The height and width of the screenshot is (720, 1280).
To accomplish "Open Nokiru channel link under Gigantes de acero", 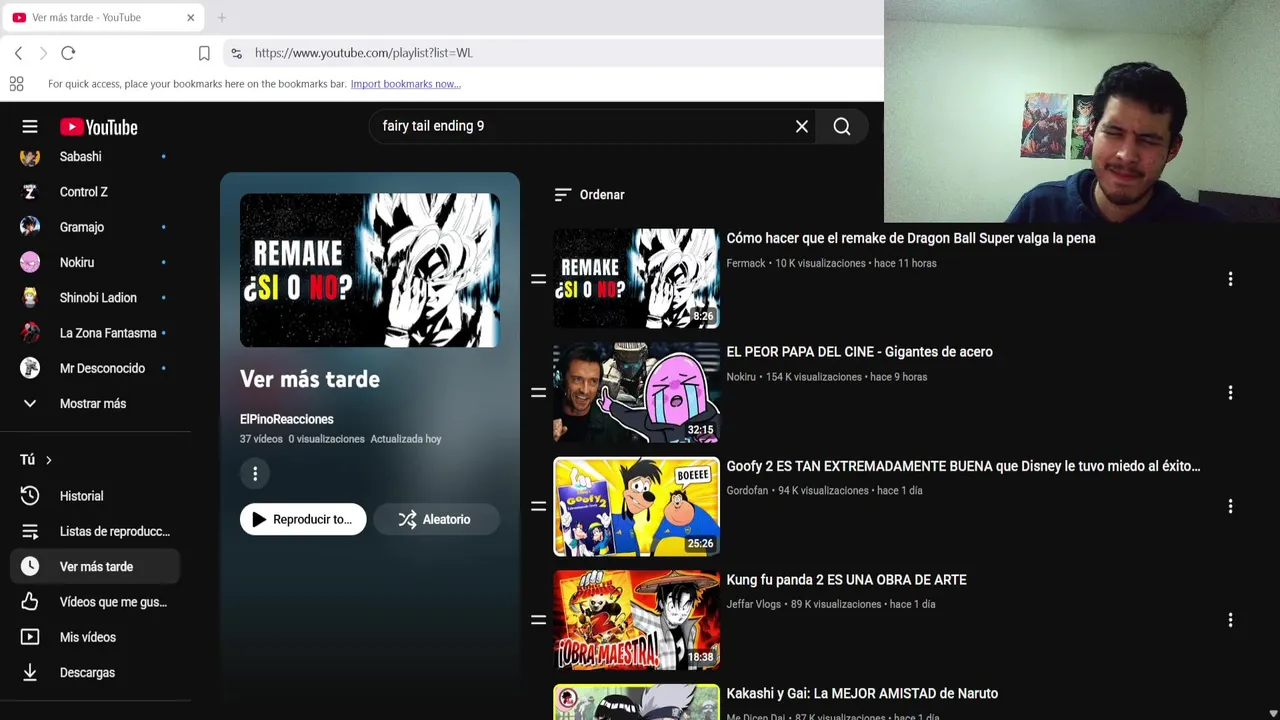I will coord(741,377).
